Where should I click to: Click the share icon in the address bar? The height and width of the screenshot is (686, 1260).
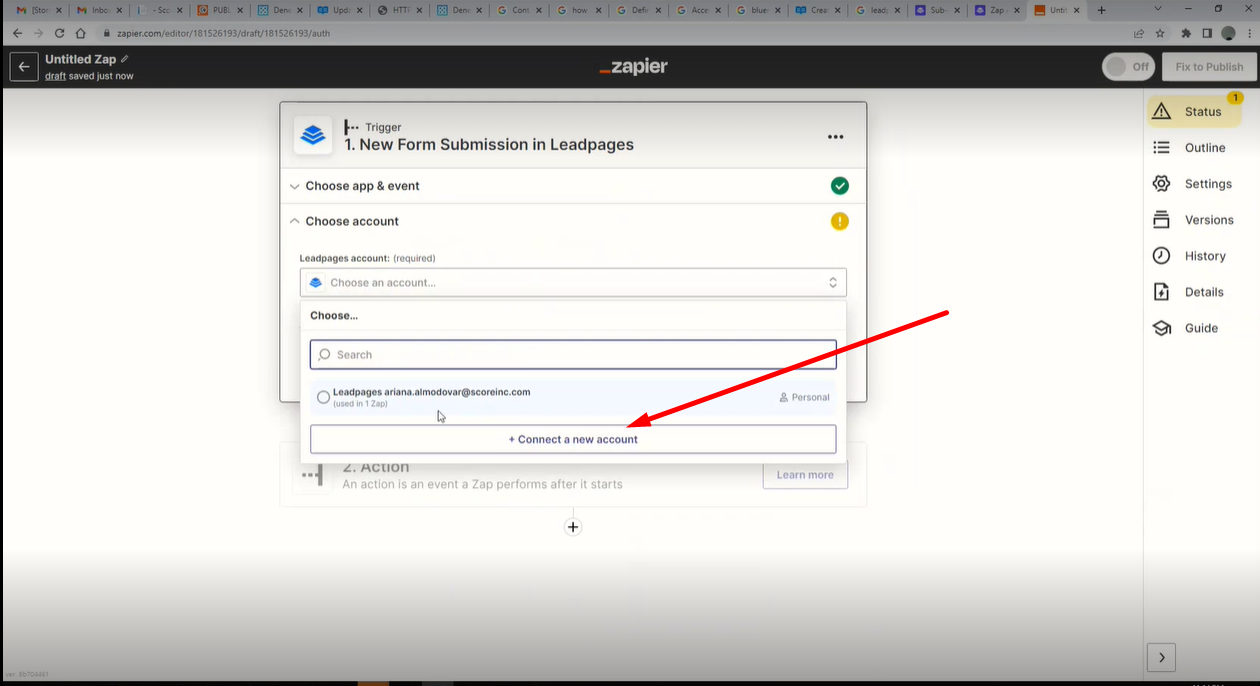click(1138, 33)
